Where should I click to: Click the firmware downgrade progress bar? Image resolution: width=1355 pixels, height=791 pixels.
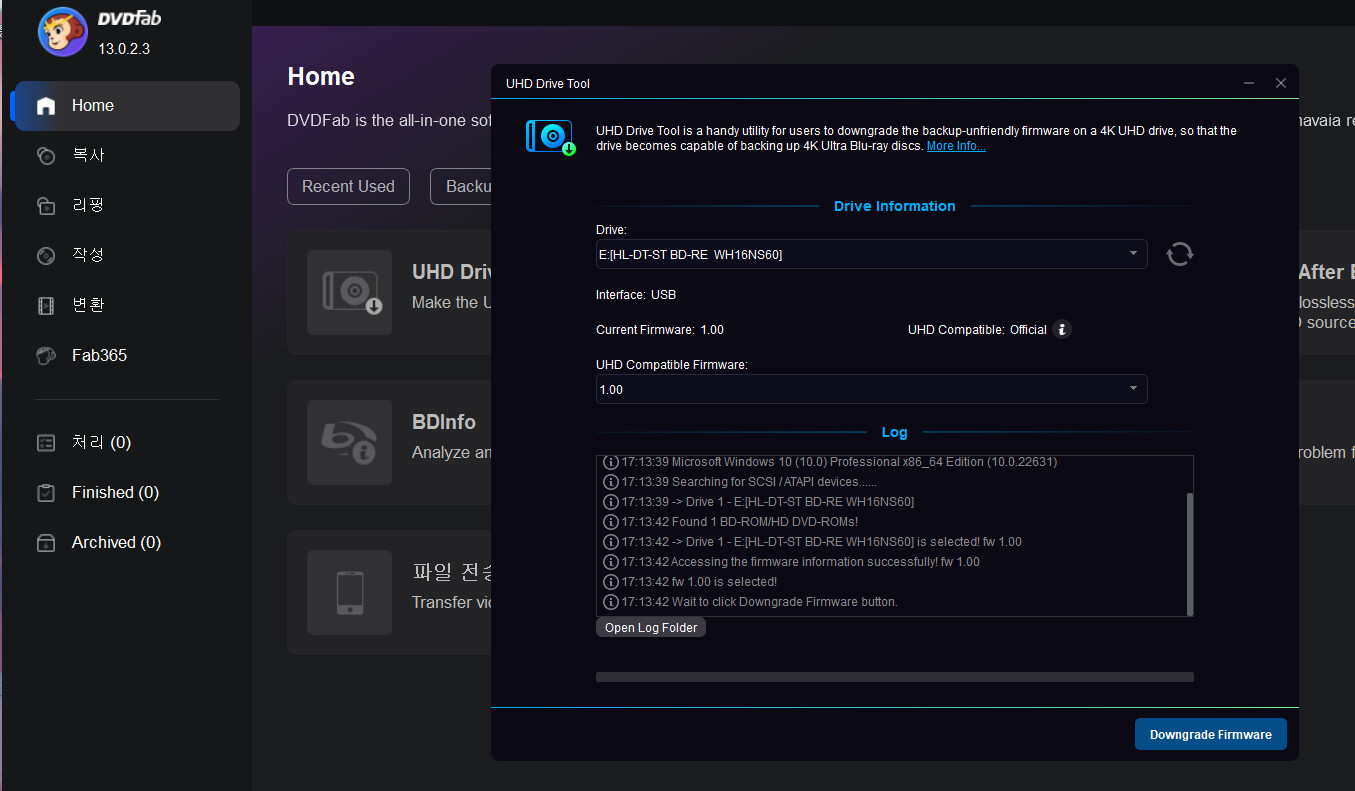[894, 677]
